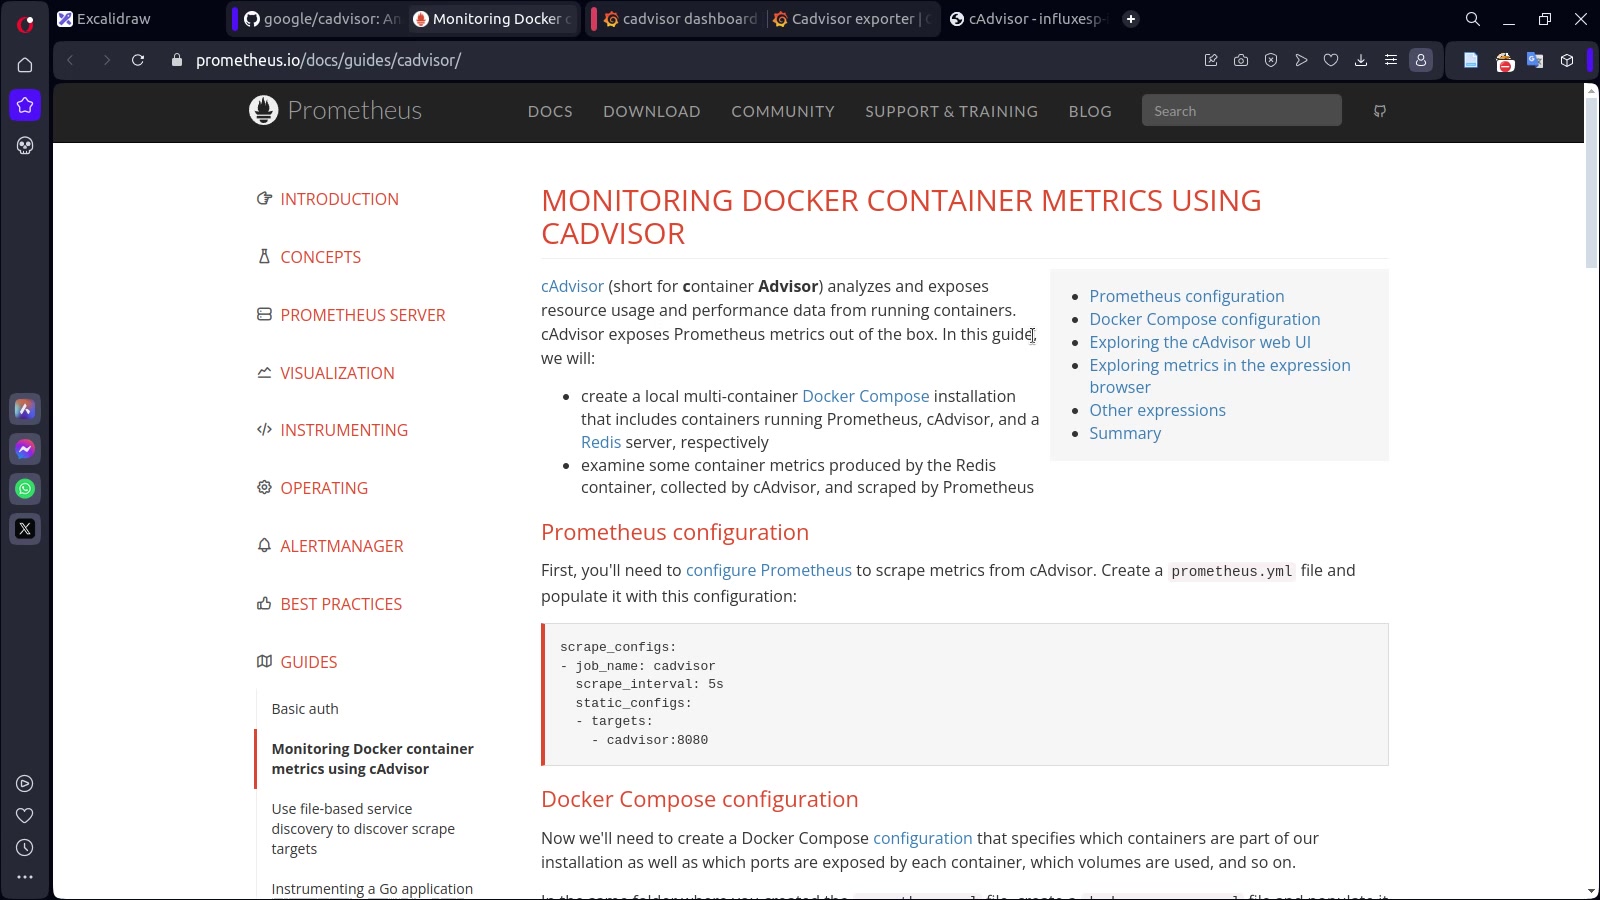Open the X (Twitter) sidebar panel
Viewport: 1600px width, 900px height.
click(x=25, y=529)
